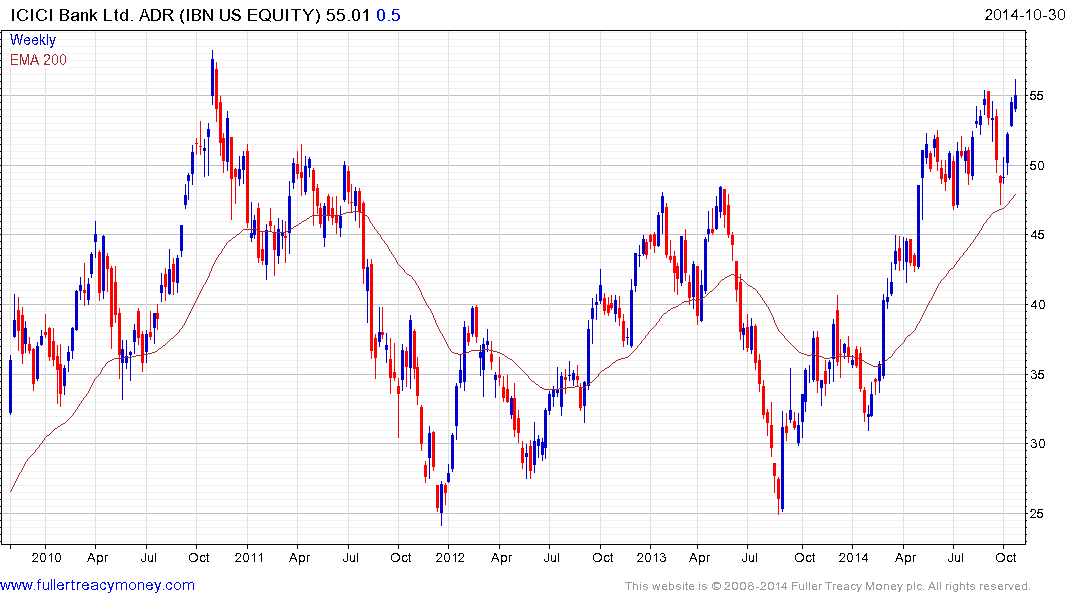
Task: Click the 35 price axis label
Action: 1037,374
